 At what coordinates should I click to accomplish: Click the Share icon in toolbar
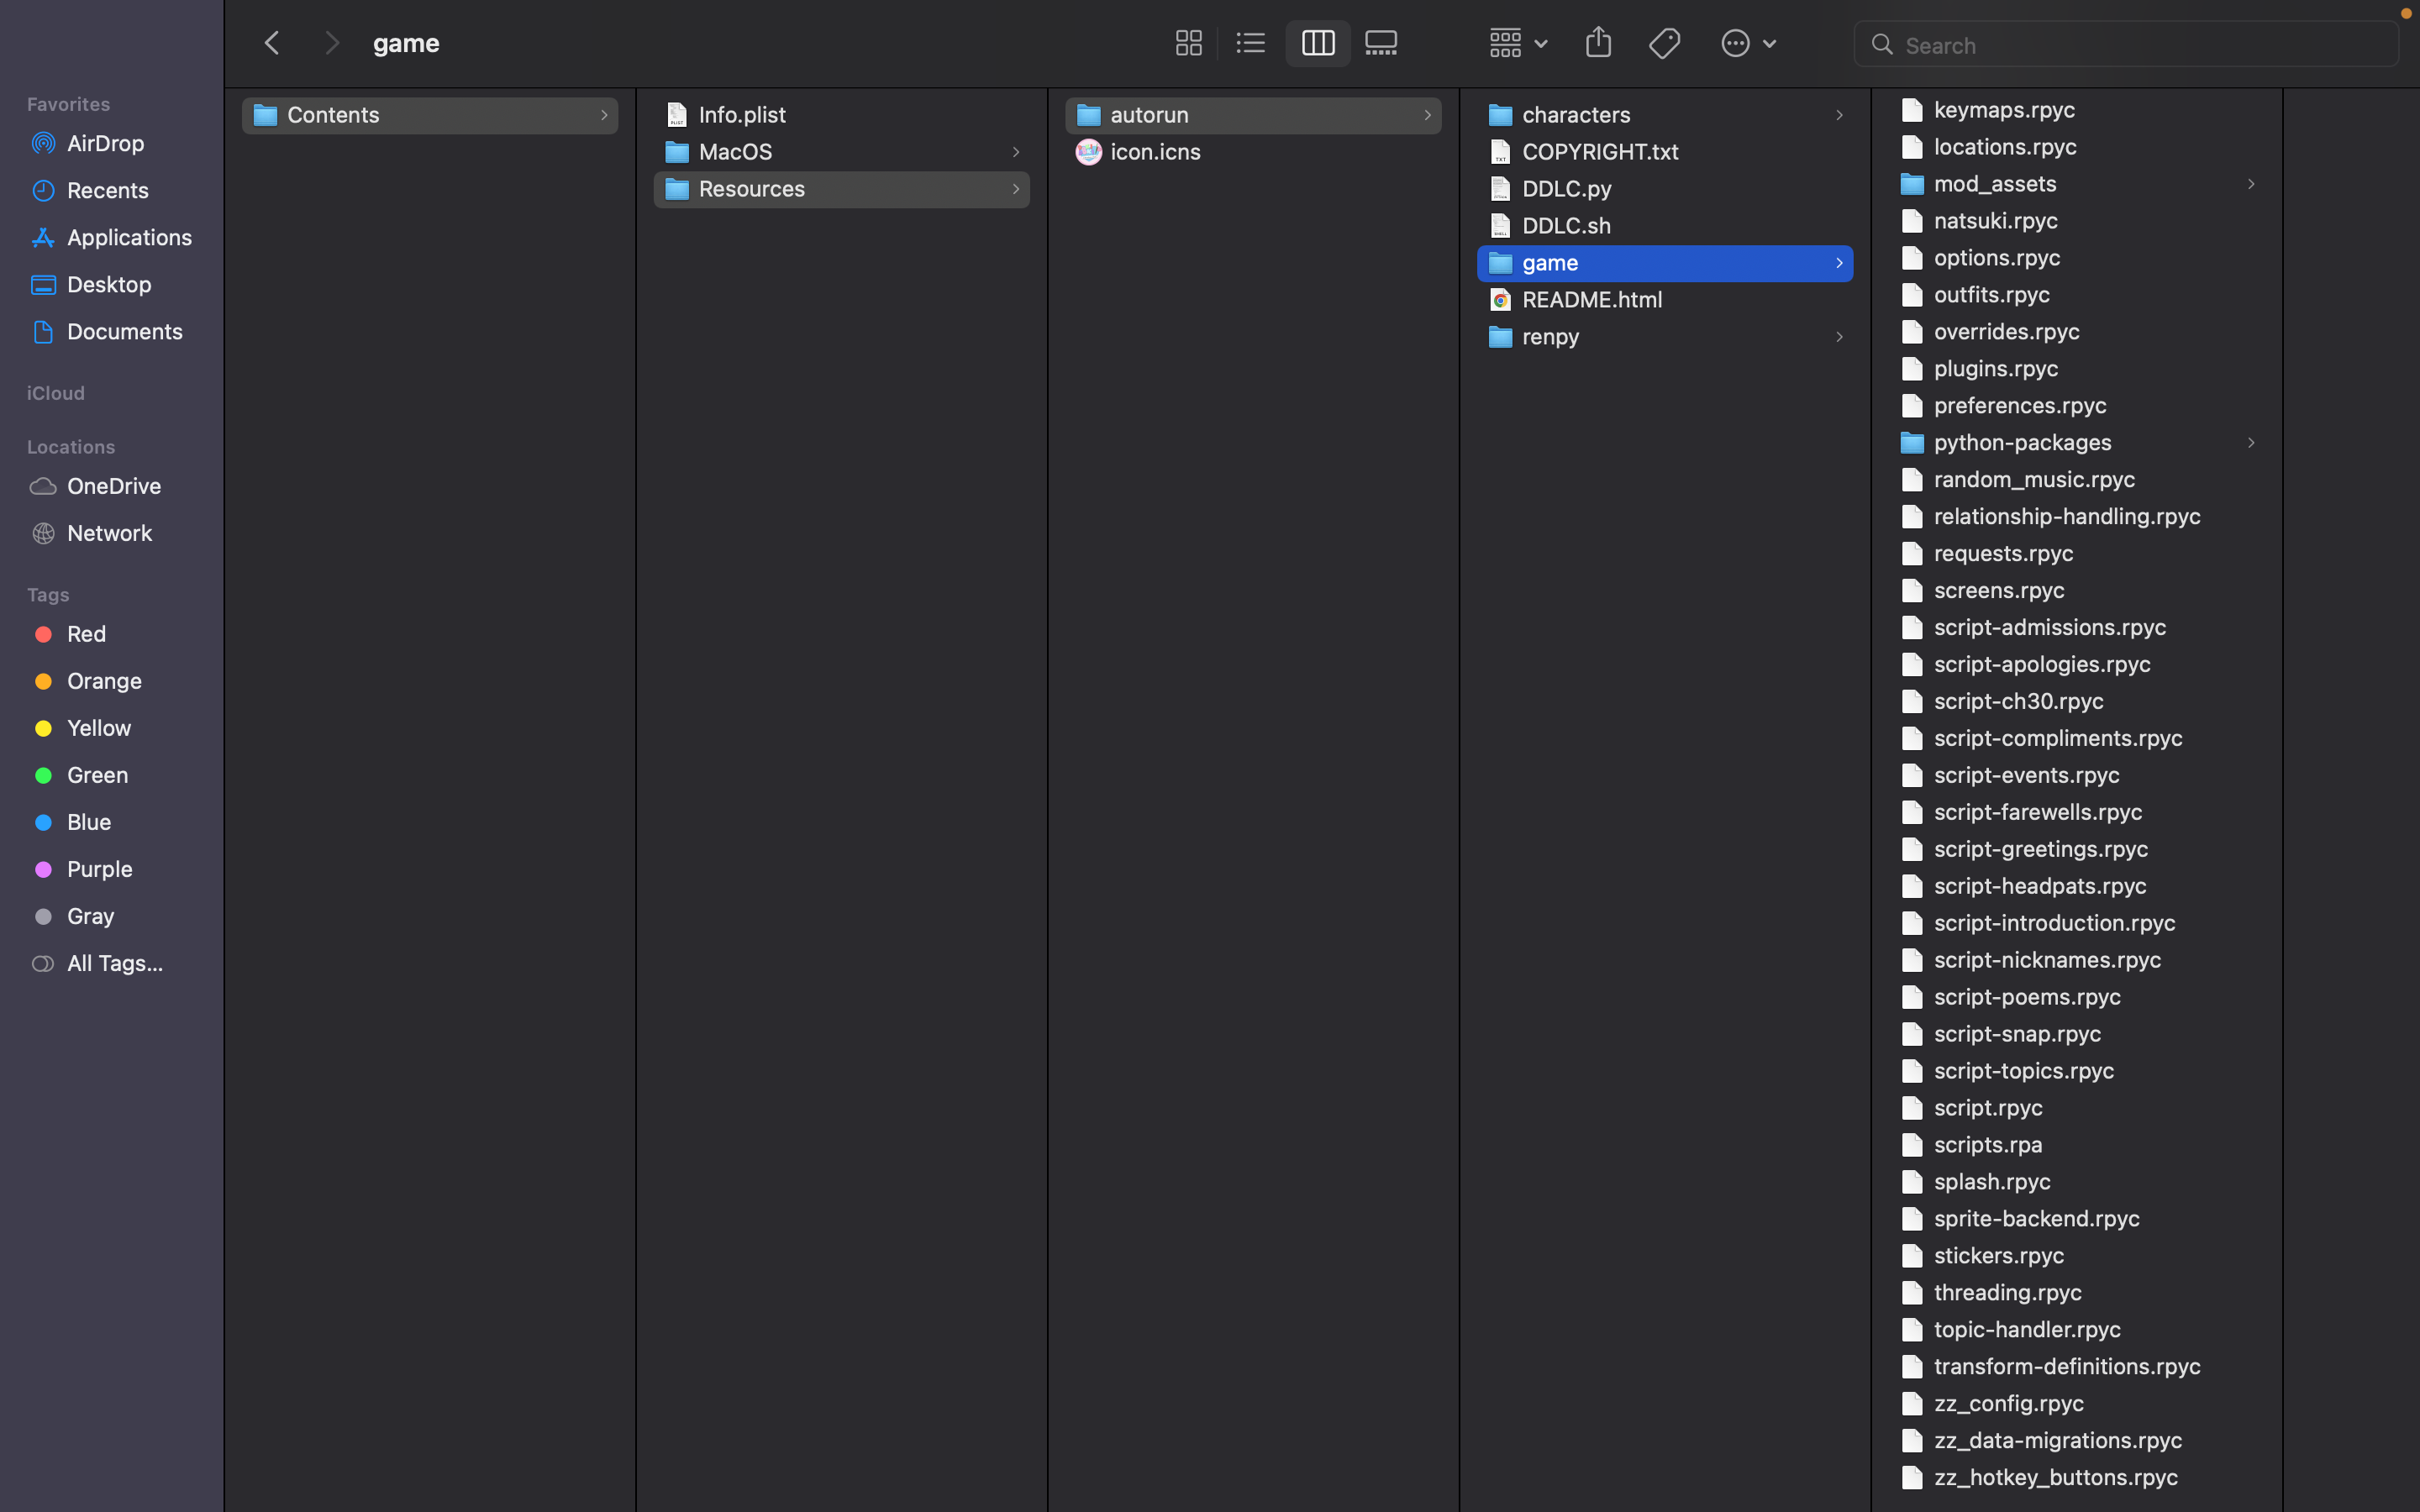1598,43
